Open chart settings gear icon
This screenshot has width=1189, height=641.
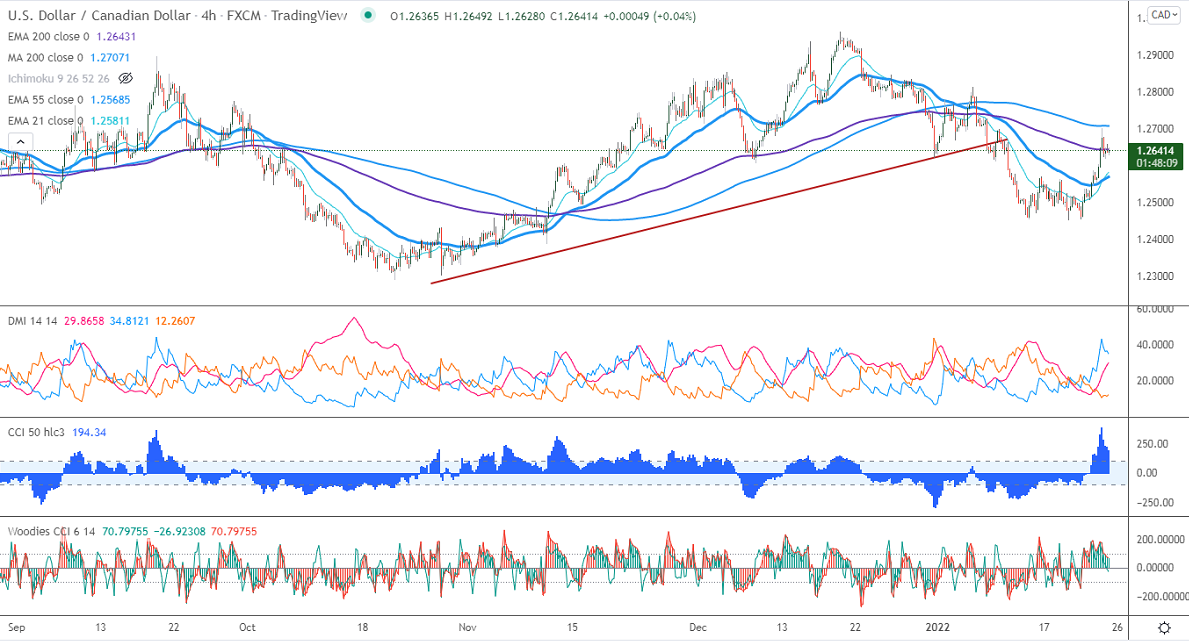click(1165, 627)
